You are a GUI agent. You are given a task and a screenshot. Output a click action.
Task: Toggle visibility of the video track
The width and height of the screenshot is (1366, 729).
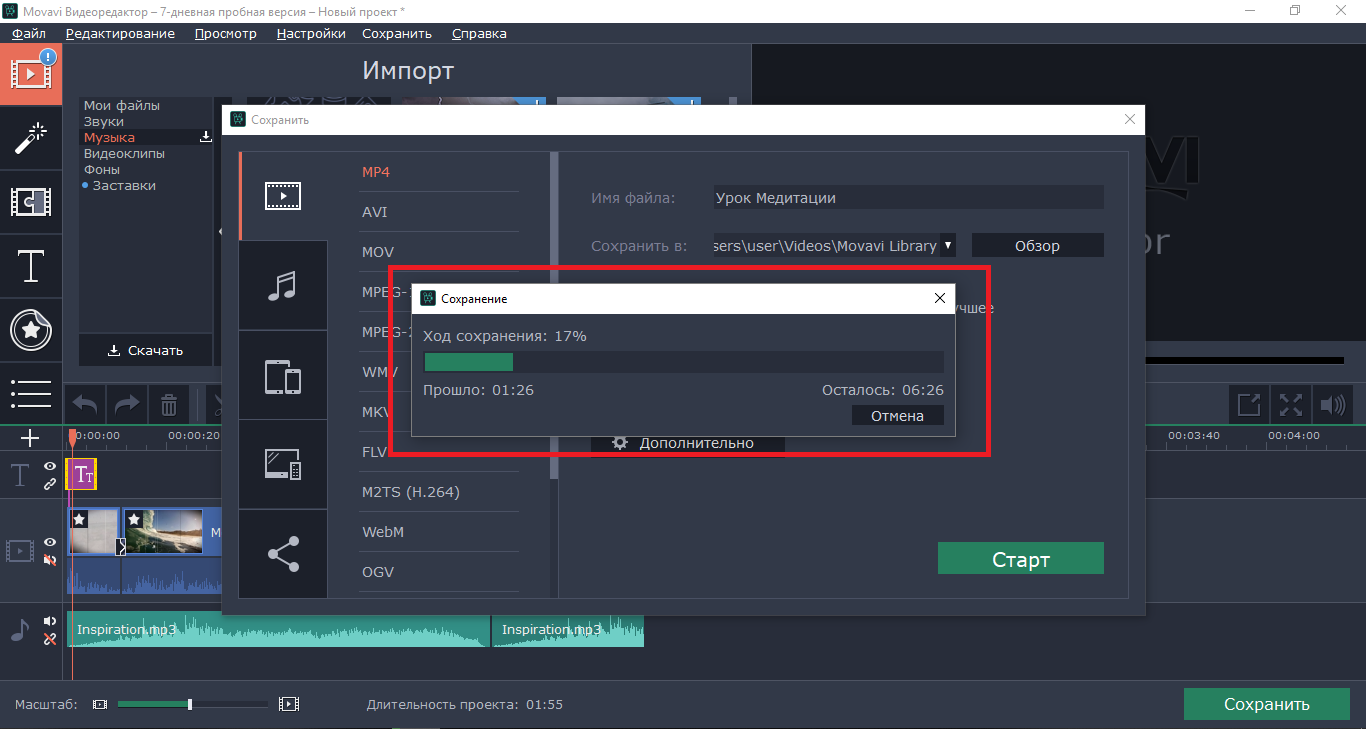coord(50,542)
